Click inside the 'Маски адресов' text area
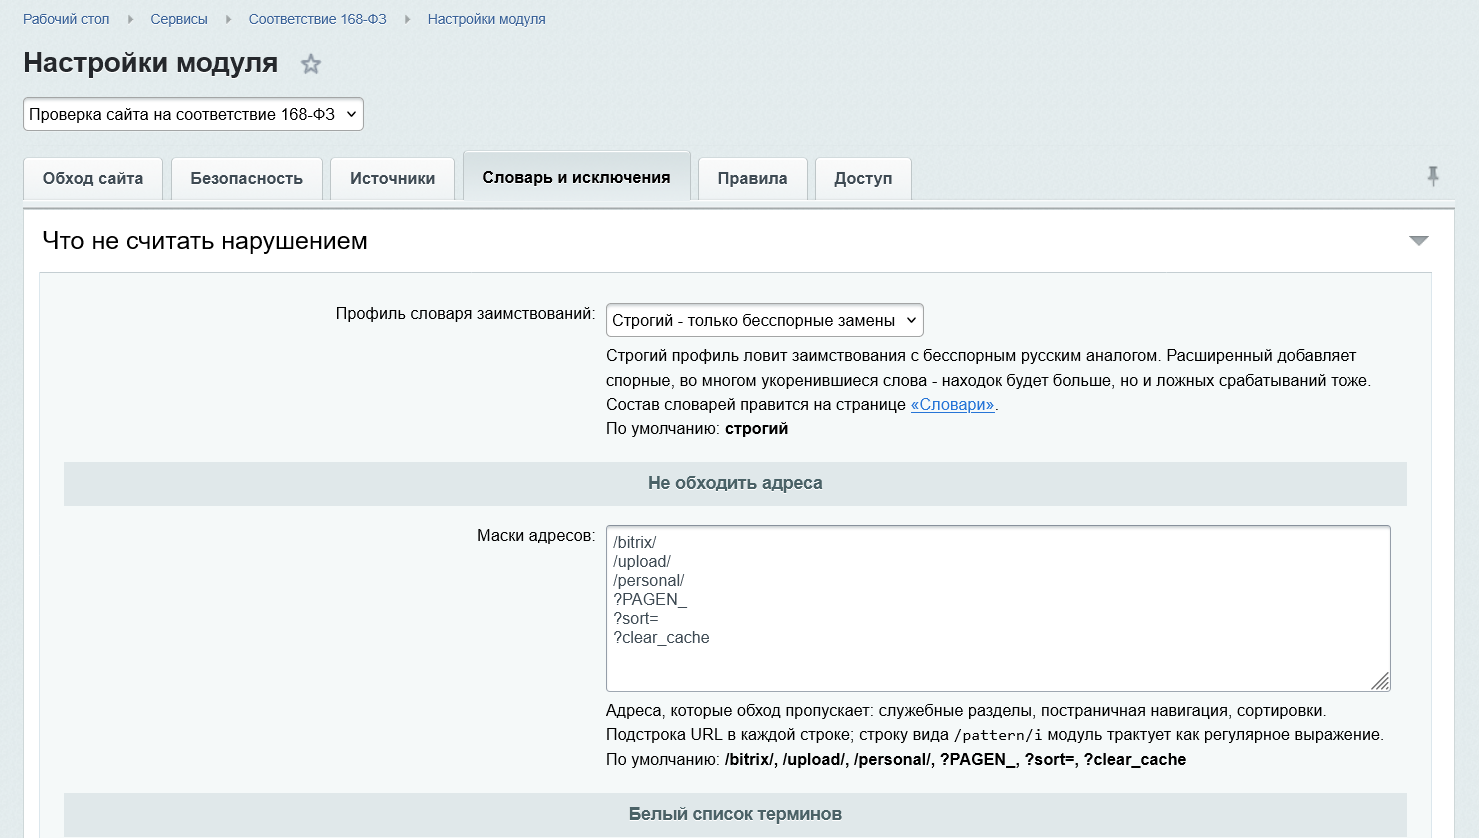Image resolution: width=1479 pixels, height=838 pixels. [998, 608]
